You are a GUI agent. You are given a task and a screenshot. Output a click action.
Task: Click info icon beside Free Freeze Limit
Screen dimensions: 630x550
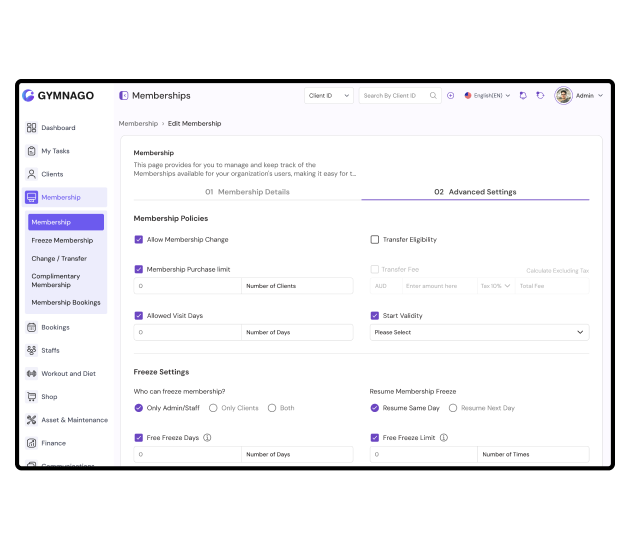click(444, 438)
